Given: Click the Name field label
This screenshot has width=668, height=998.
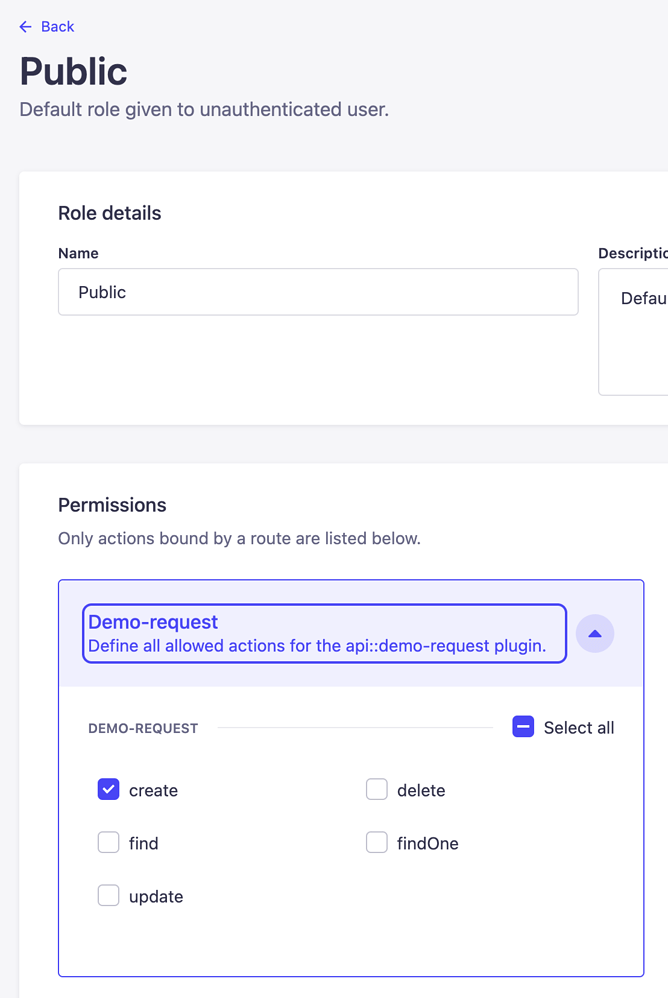Looking at the screenshot, I should (78, 253).
